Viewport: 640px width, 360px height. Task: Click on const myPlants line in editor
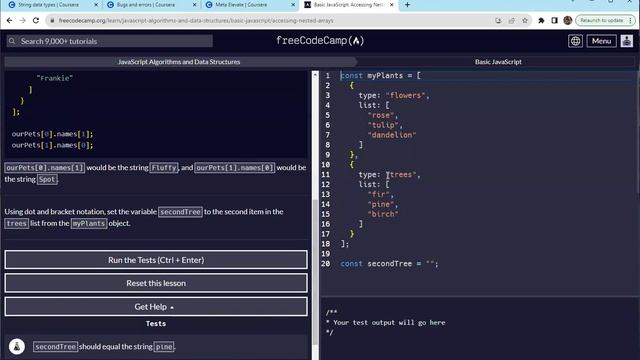(x=380, y=76)
